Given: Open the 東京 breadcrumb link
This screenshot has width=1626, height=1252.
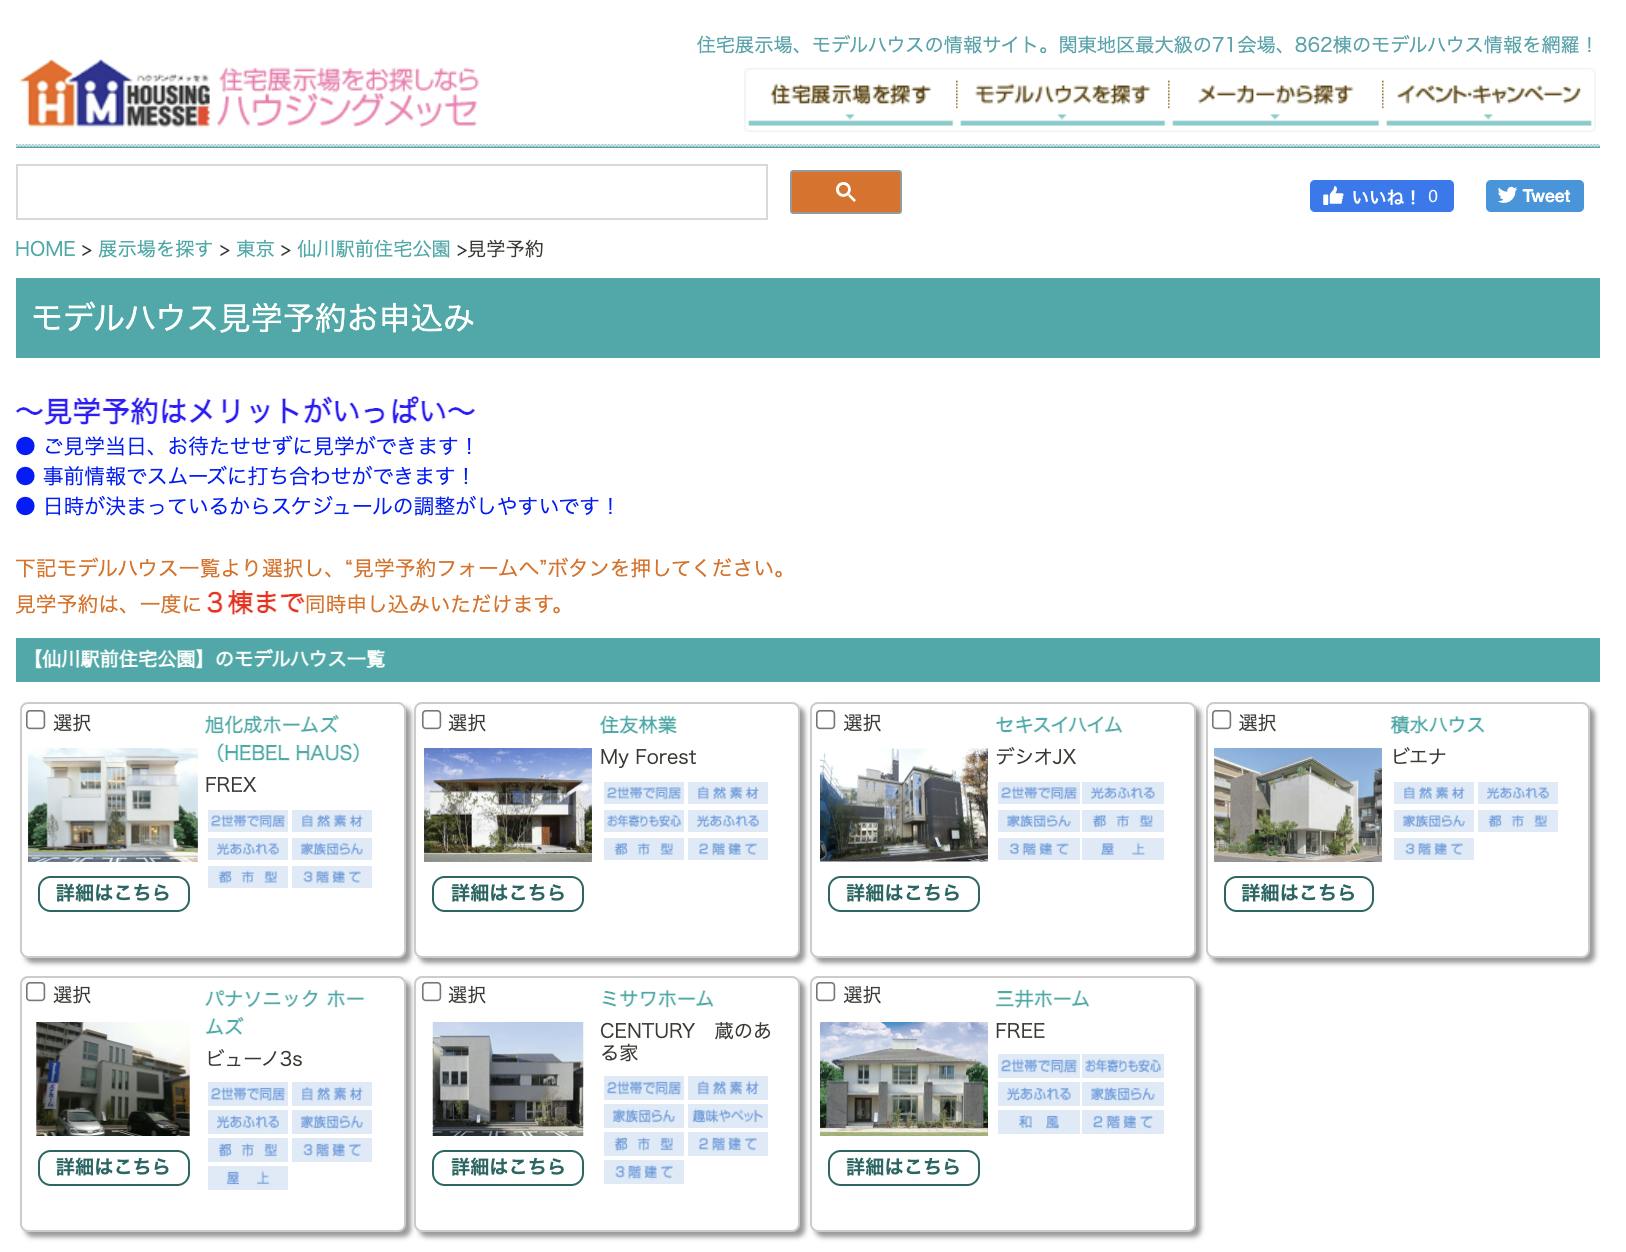Looking at the screenshot, I should click(x=255, y=249).
